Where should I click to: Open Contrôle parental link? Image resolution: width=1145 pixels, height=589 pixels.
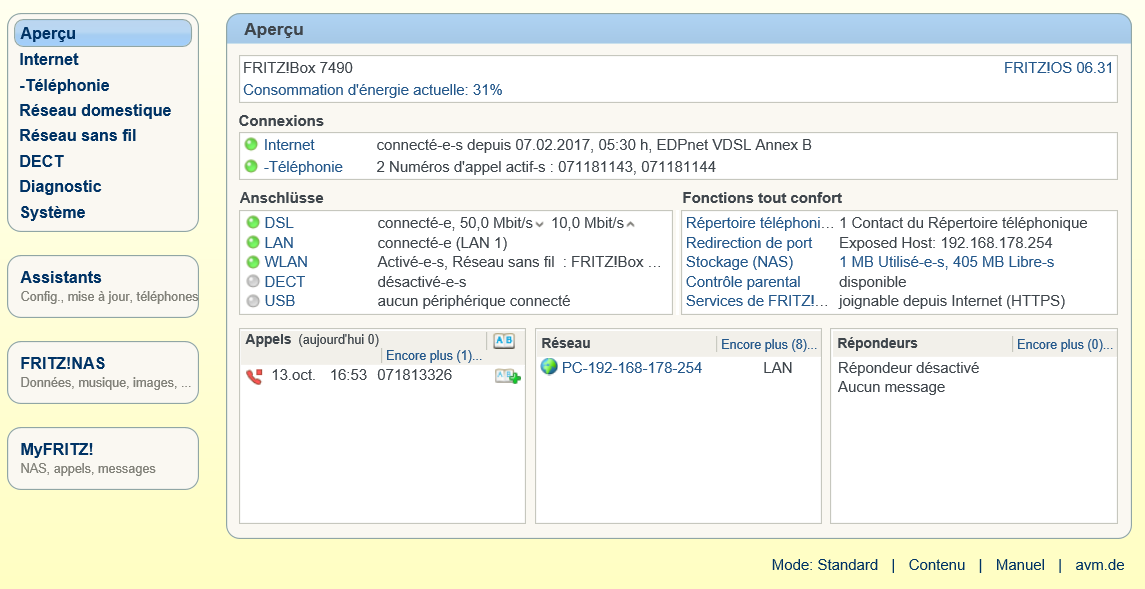[743, 281]
